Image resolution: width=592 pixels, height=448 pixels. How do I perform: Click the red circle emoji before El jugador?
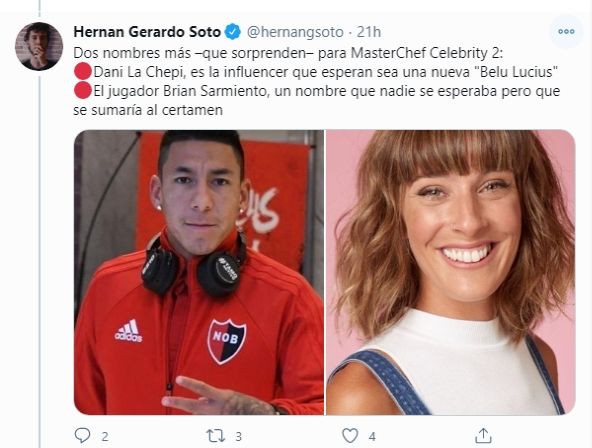tap(83, 91)
